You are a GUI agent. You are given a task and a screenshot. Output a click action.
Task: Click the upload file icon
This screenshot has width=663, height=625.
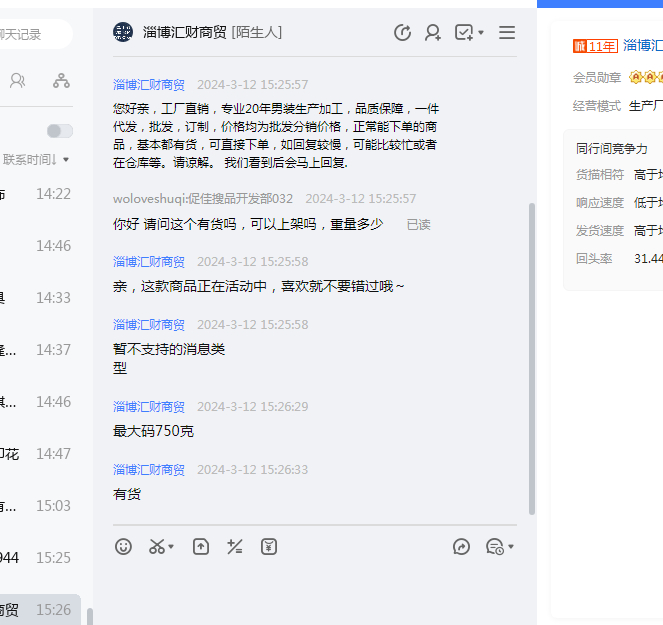coord(201,546)
